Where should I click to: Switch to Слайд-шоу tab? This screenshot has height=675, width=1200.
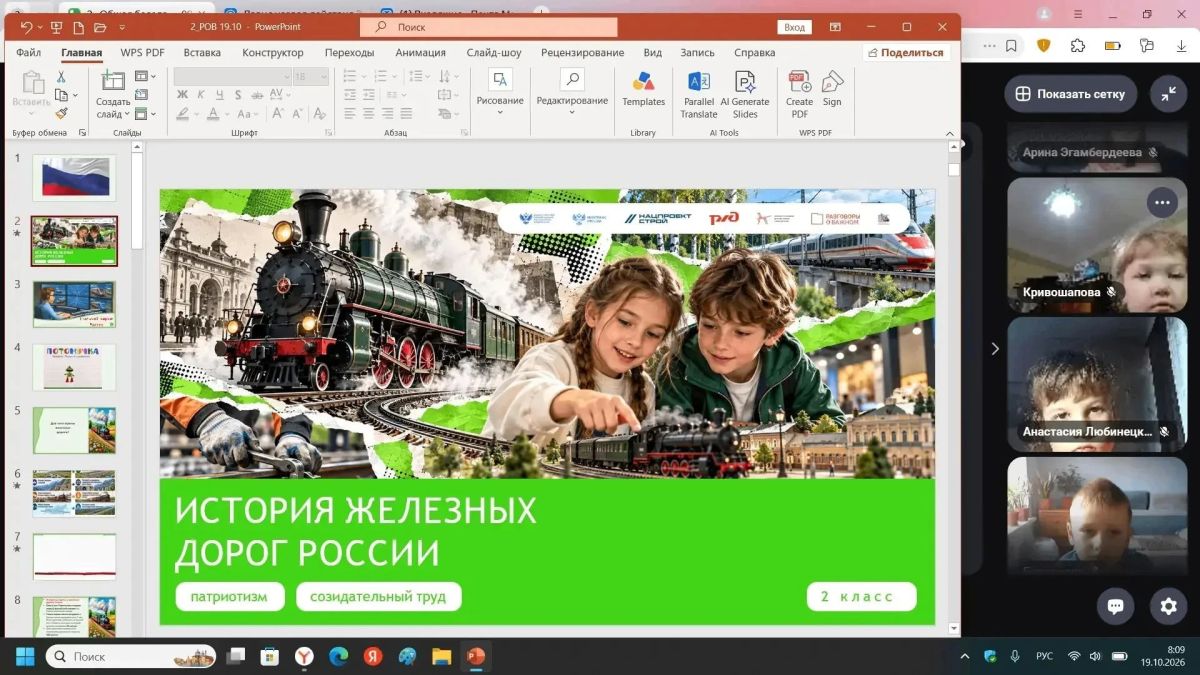tap(493, 53)
